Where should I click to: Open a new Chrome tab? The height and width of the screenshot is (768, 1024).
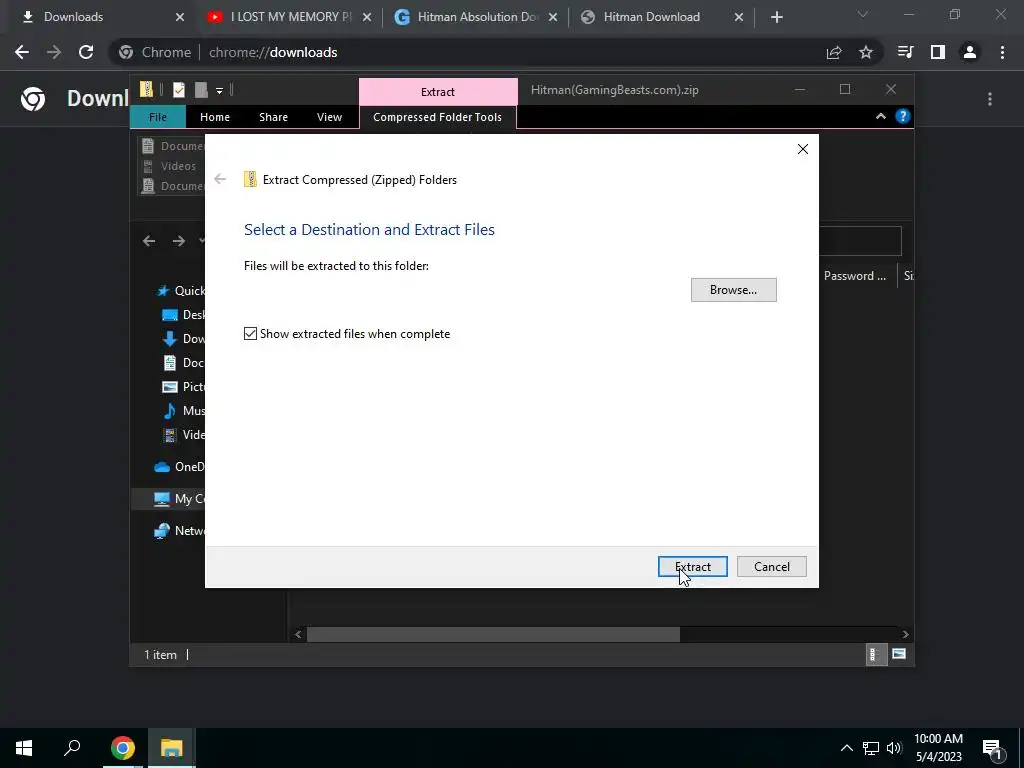(776, 18)
